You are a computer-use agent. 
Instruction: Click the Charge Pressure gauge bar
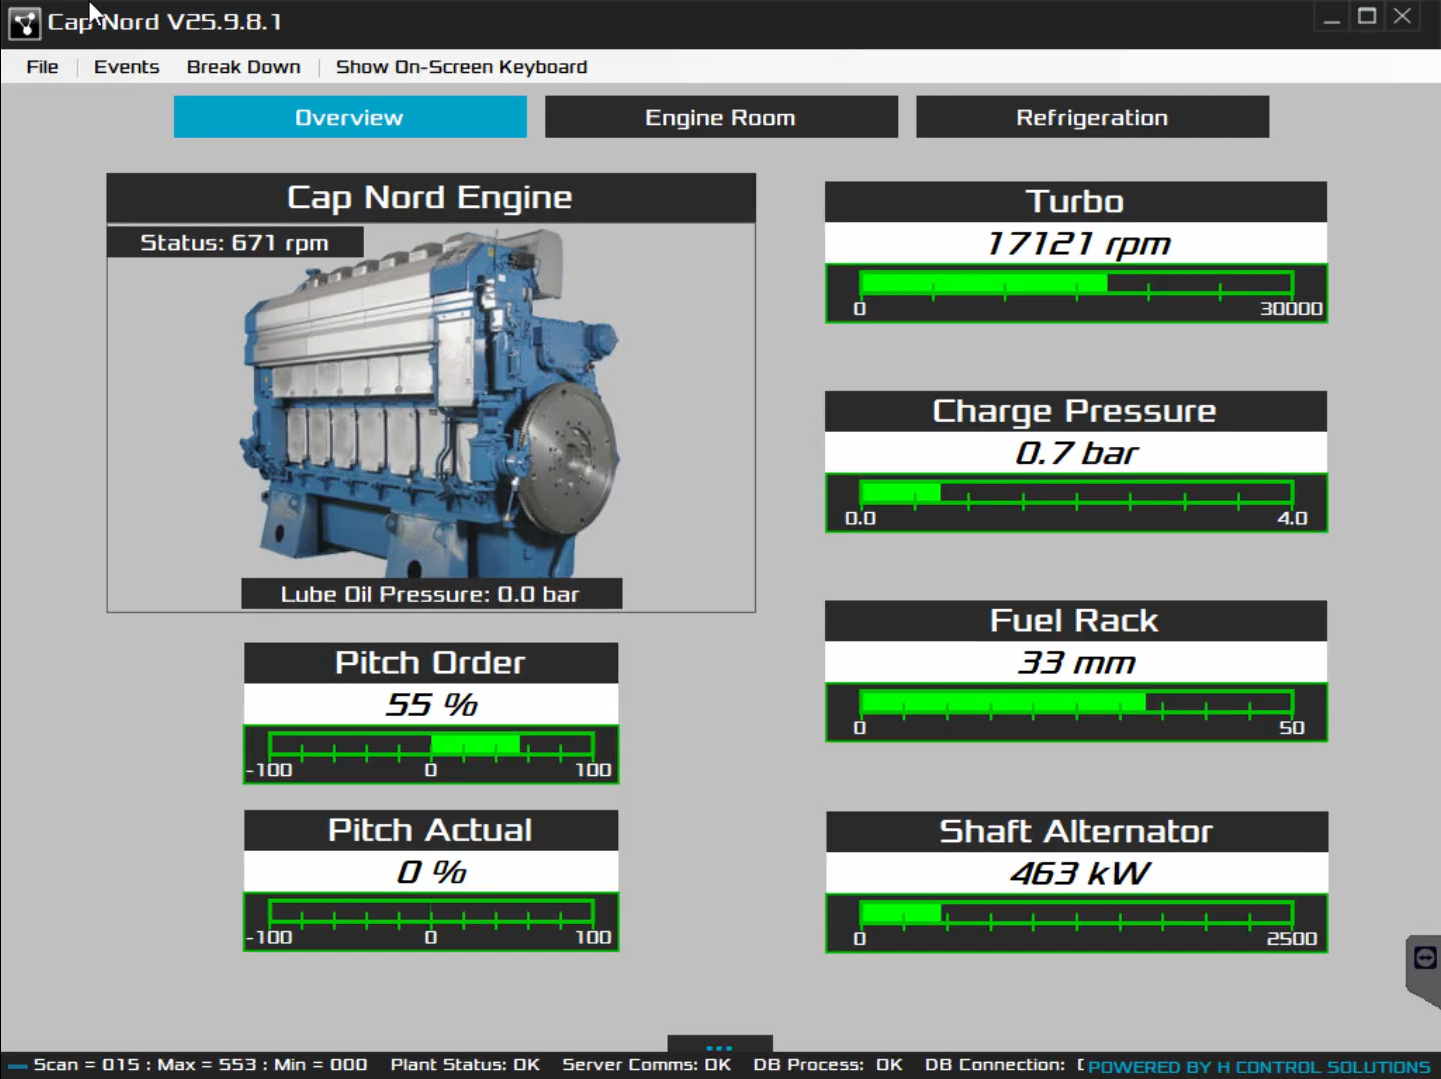tap(1076, 493)
